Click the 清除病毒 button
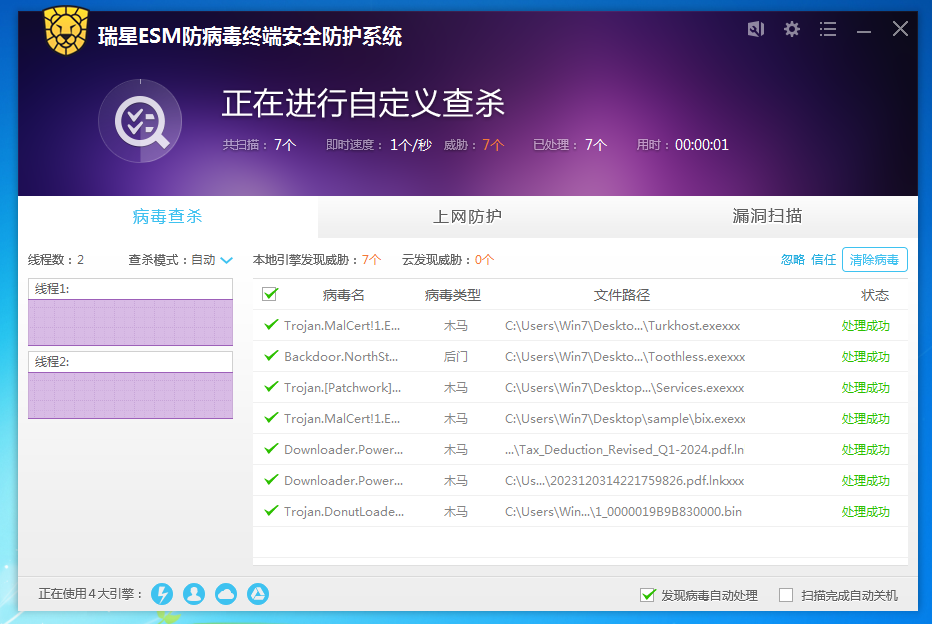The height and width of the screenshot is (624, 932). [874, 260]
